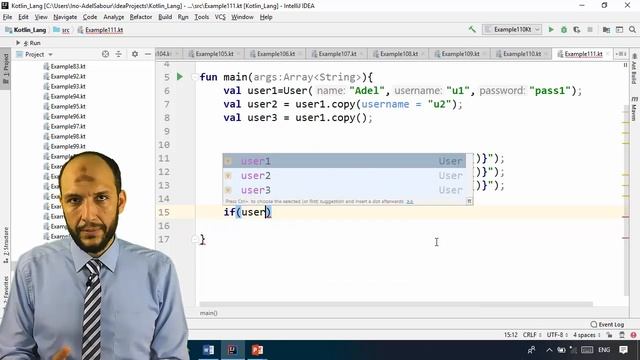Image resolution: width=640 pixels, height=360 pixels.
Task: Open the Example110Kt run configuration dropdown
Action: [512, 29]
